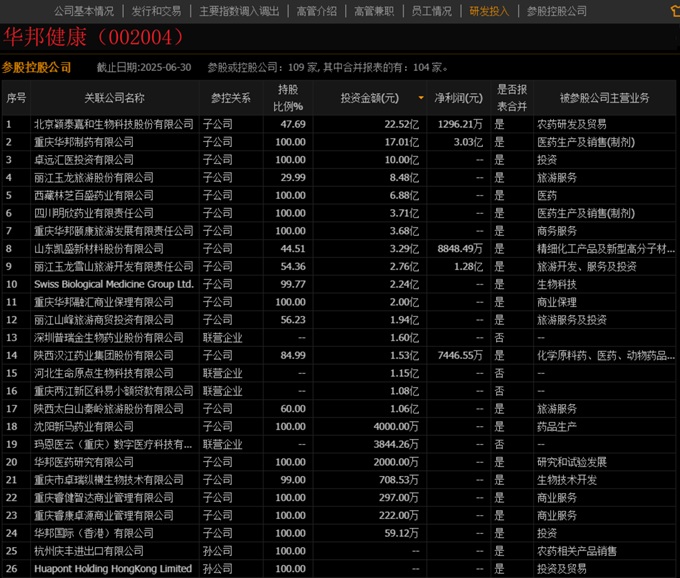Select row 深圳普瑞金生物药业股份有限公司

click(x=339, y=338)
